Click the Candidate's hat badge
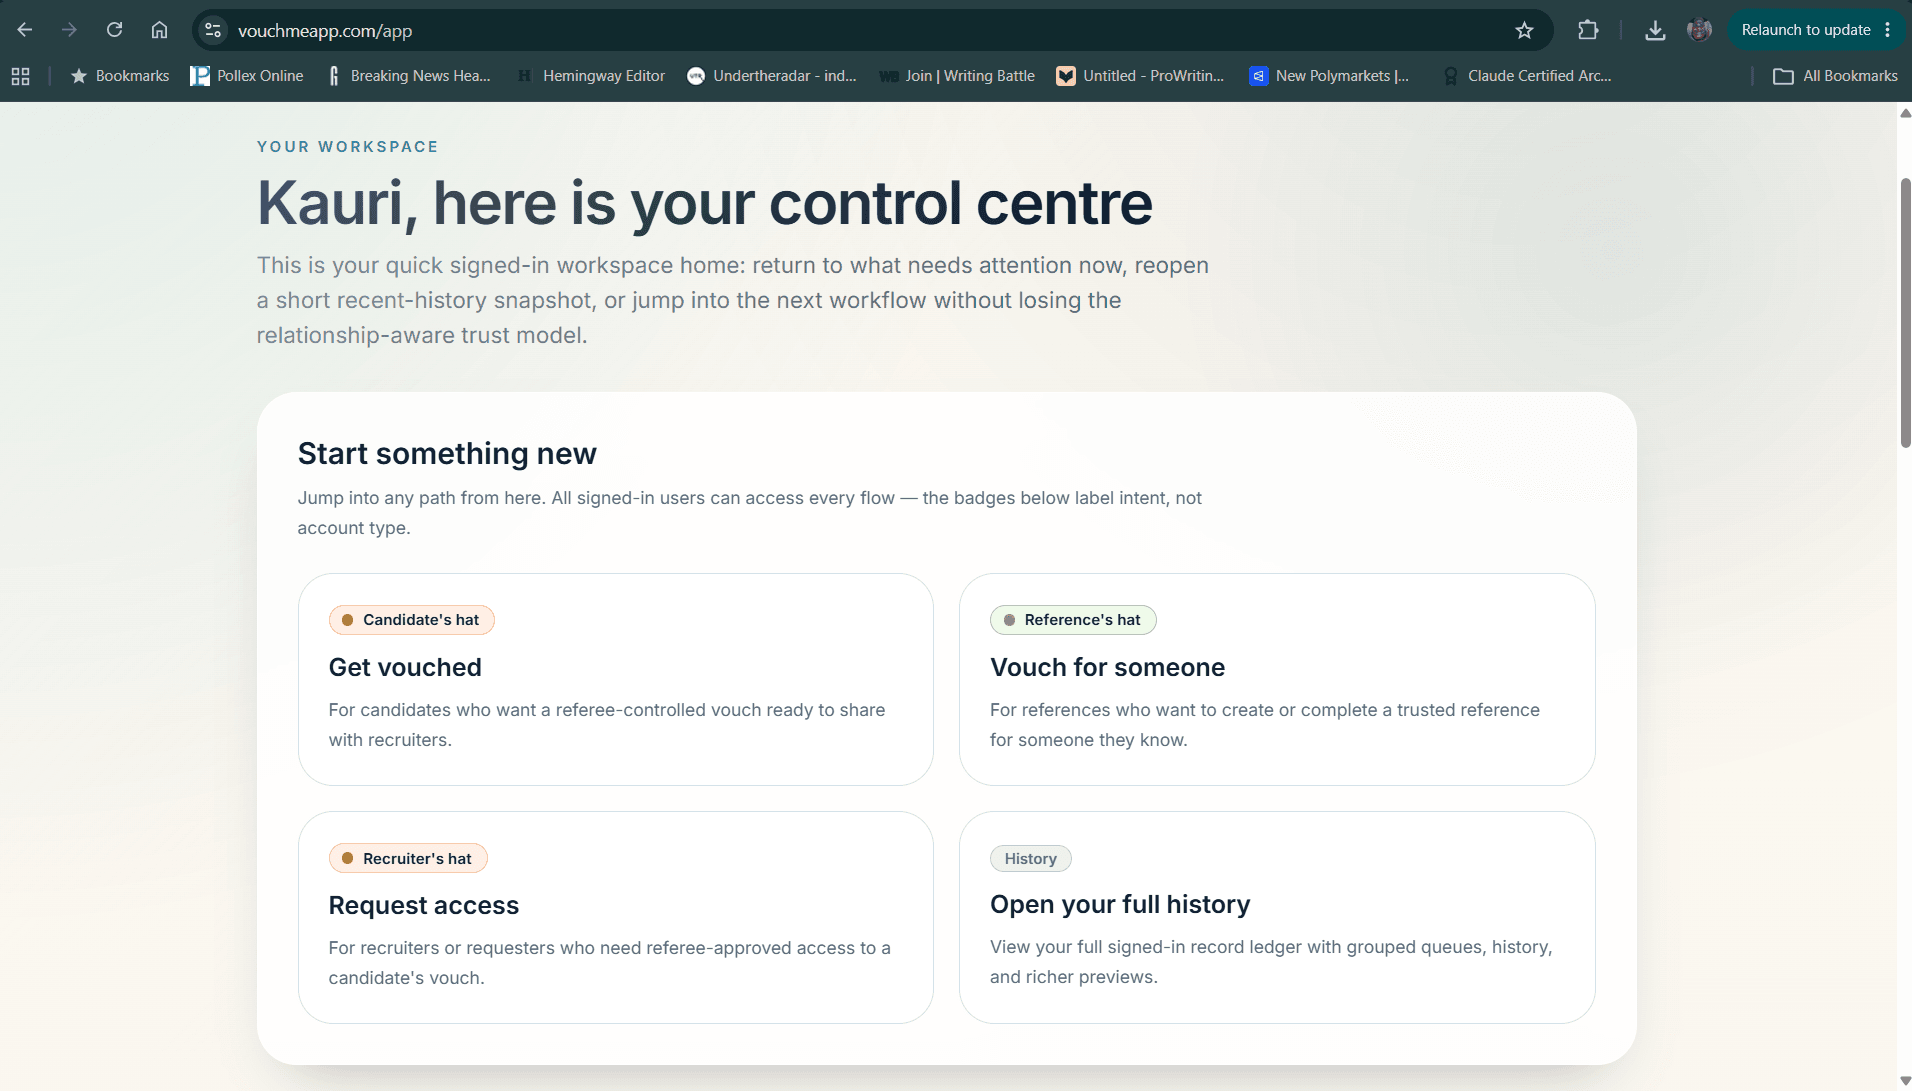The width and height of the screenshot is (1912, 1091). 411,620
